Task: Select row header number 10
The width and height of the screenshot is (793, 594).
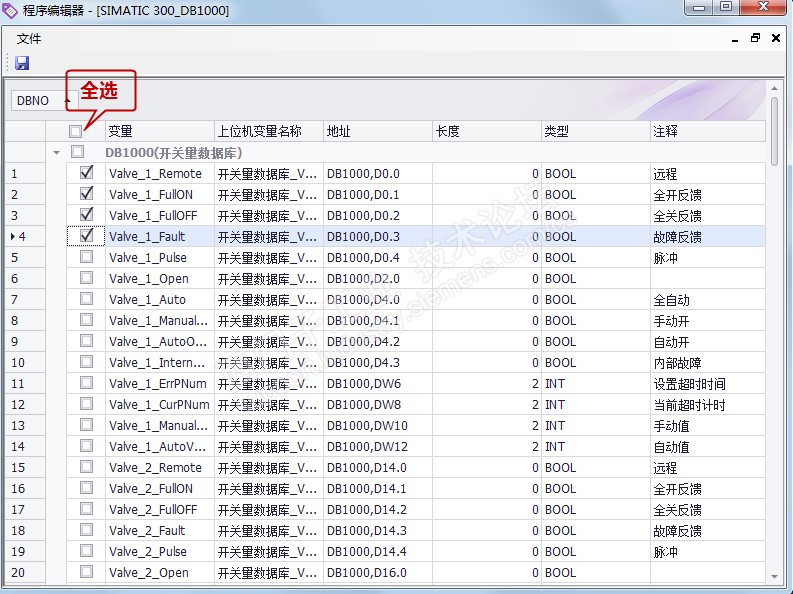Action: (25, 362)
